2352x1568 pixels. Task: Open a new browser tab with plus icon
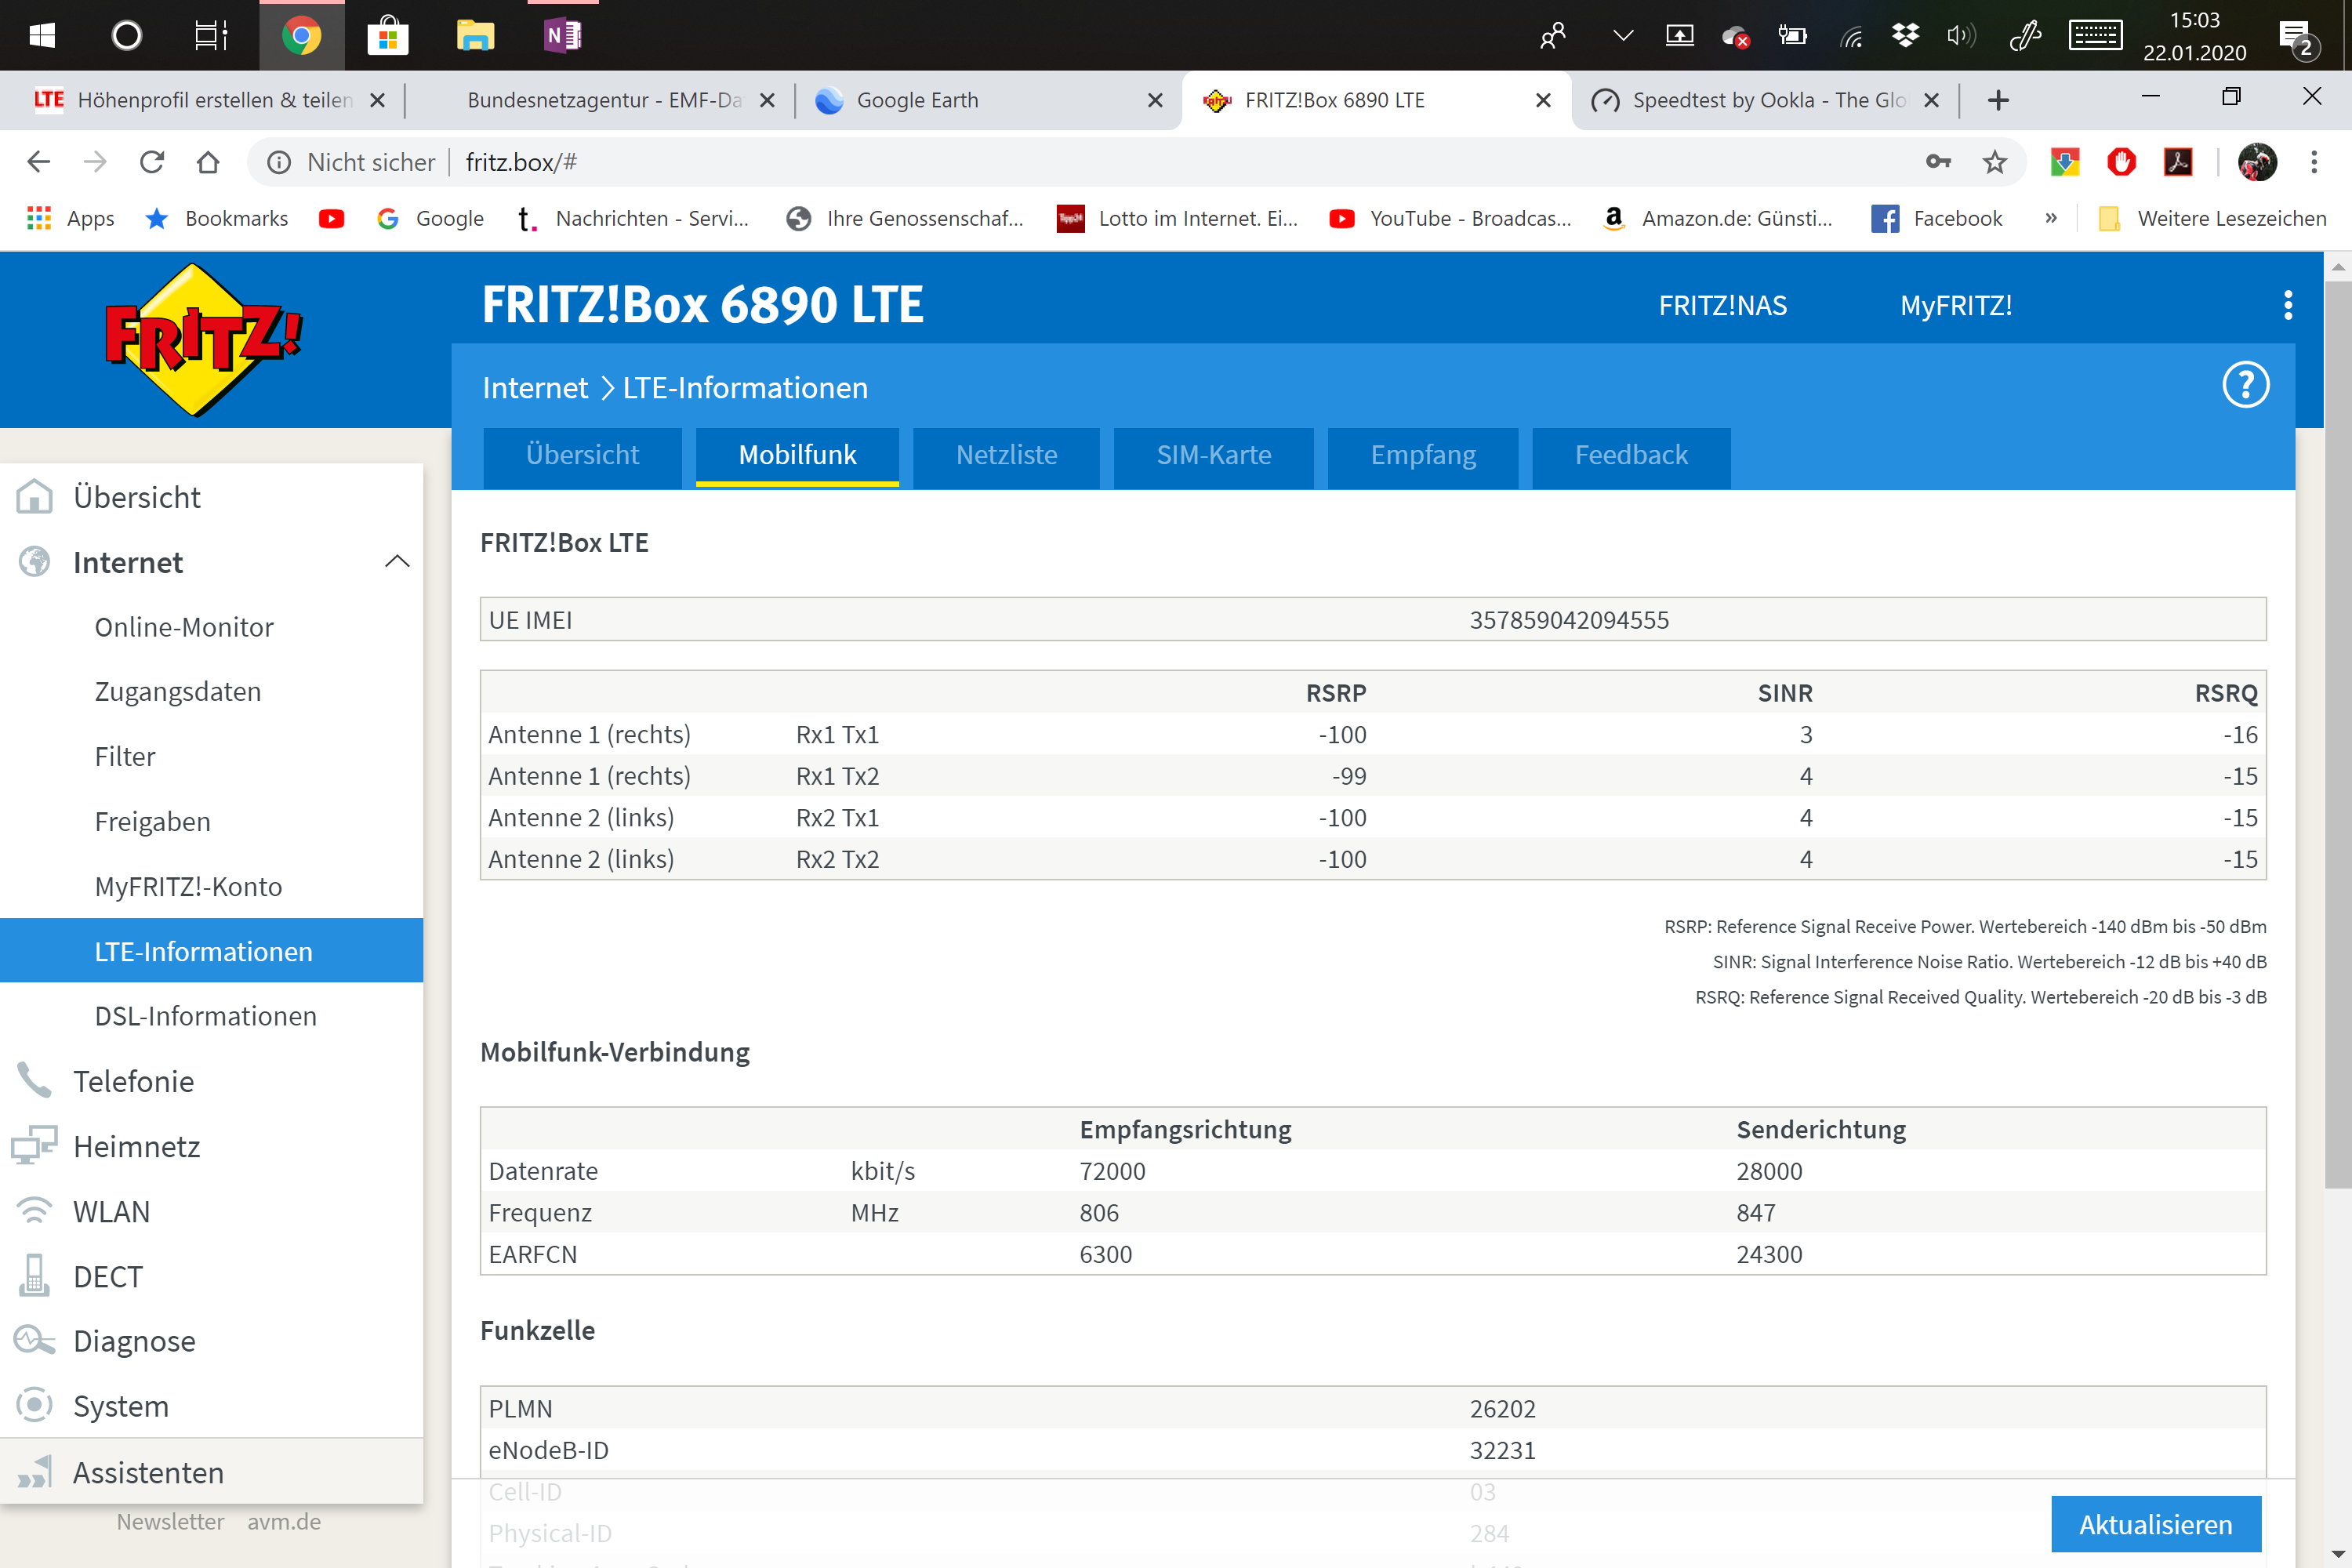point(1998,100)
